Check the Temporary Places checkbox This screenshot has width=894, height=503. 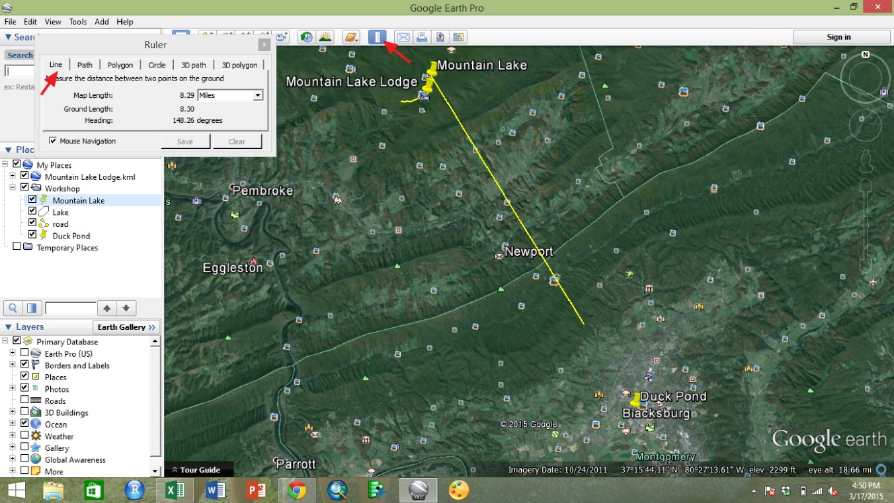(x=17, y=246)
